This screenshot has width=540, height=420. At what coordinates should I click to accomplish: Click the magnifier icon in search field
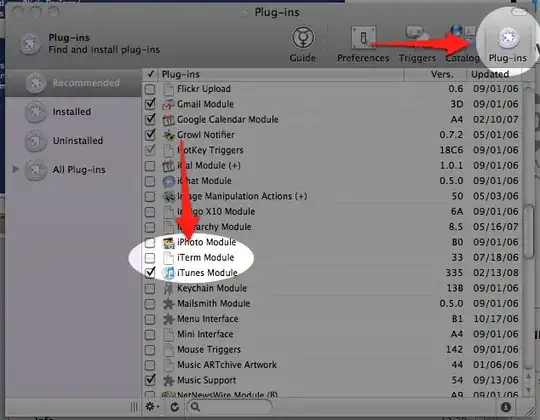(x=196, y=407)
